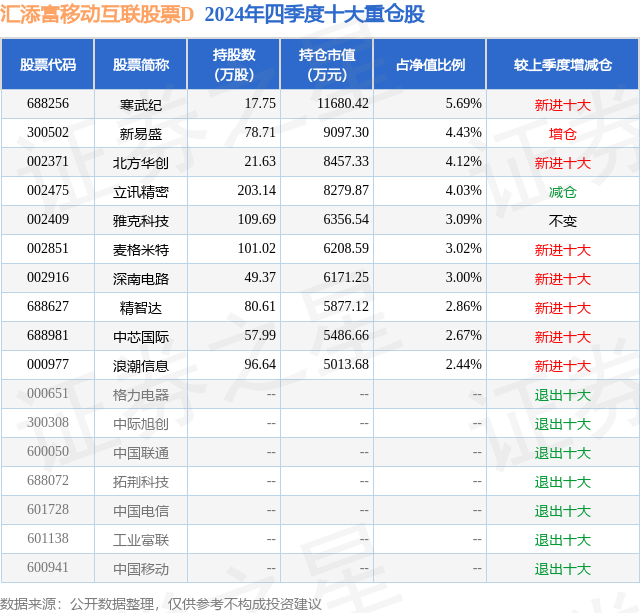The height and width of the screenshot is (613, 640).
Task: Select stock code 002409
Action: (48, 220)
